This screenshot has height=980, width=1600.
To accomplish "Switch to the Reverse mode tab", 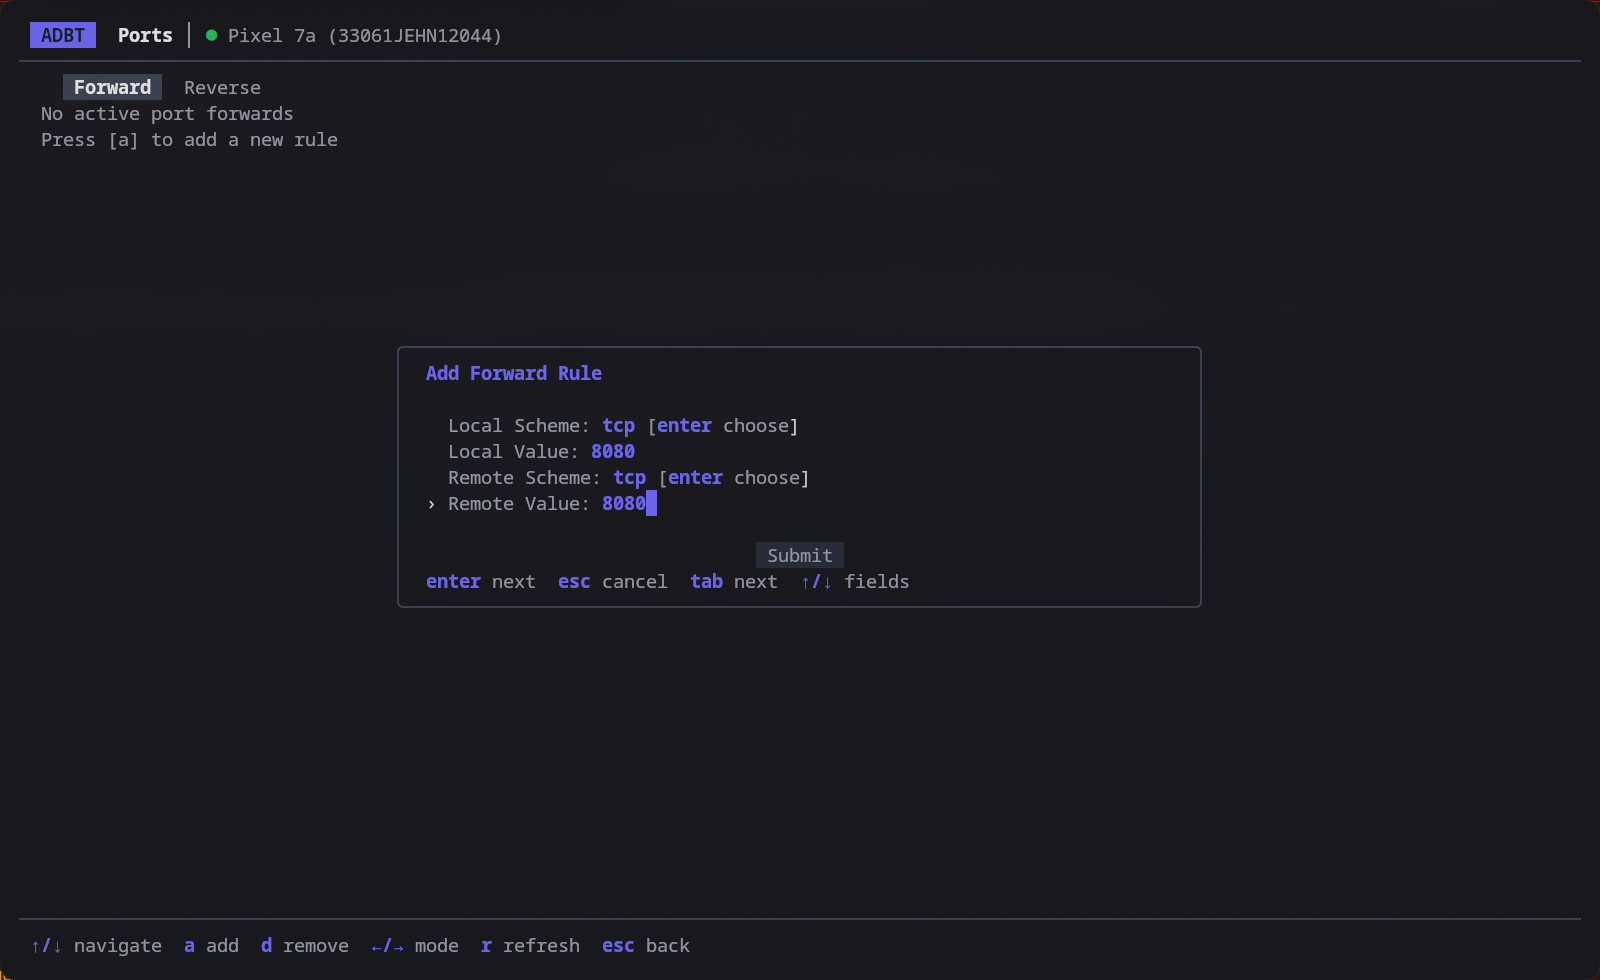I will click(x=222, y=88).
